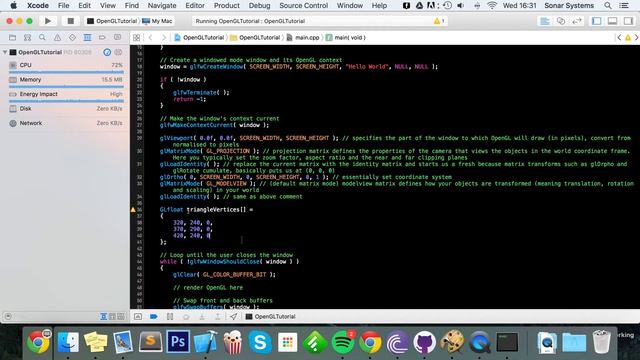Open the Product menu
The height and width of the screenshot is (360, 640).
pyautogui.click(x=227, y=6)
